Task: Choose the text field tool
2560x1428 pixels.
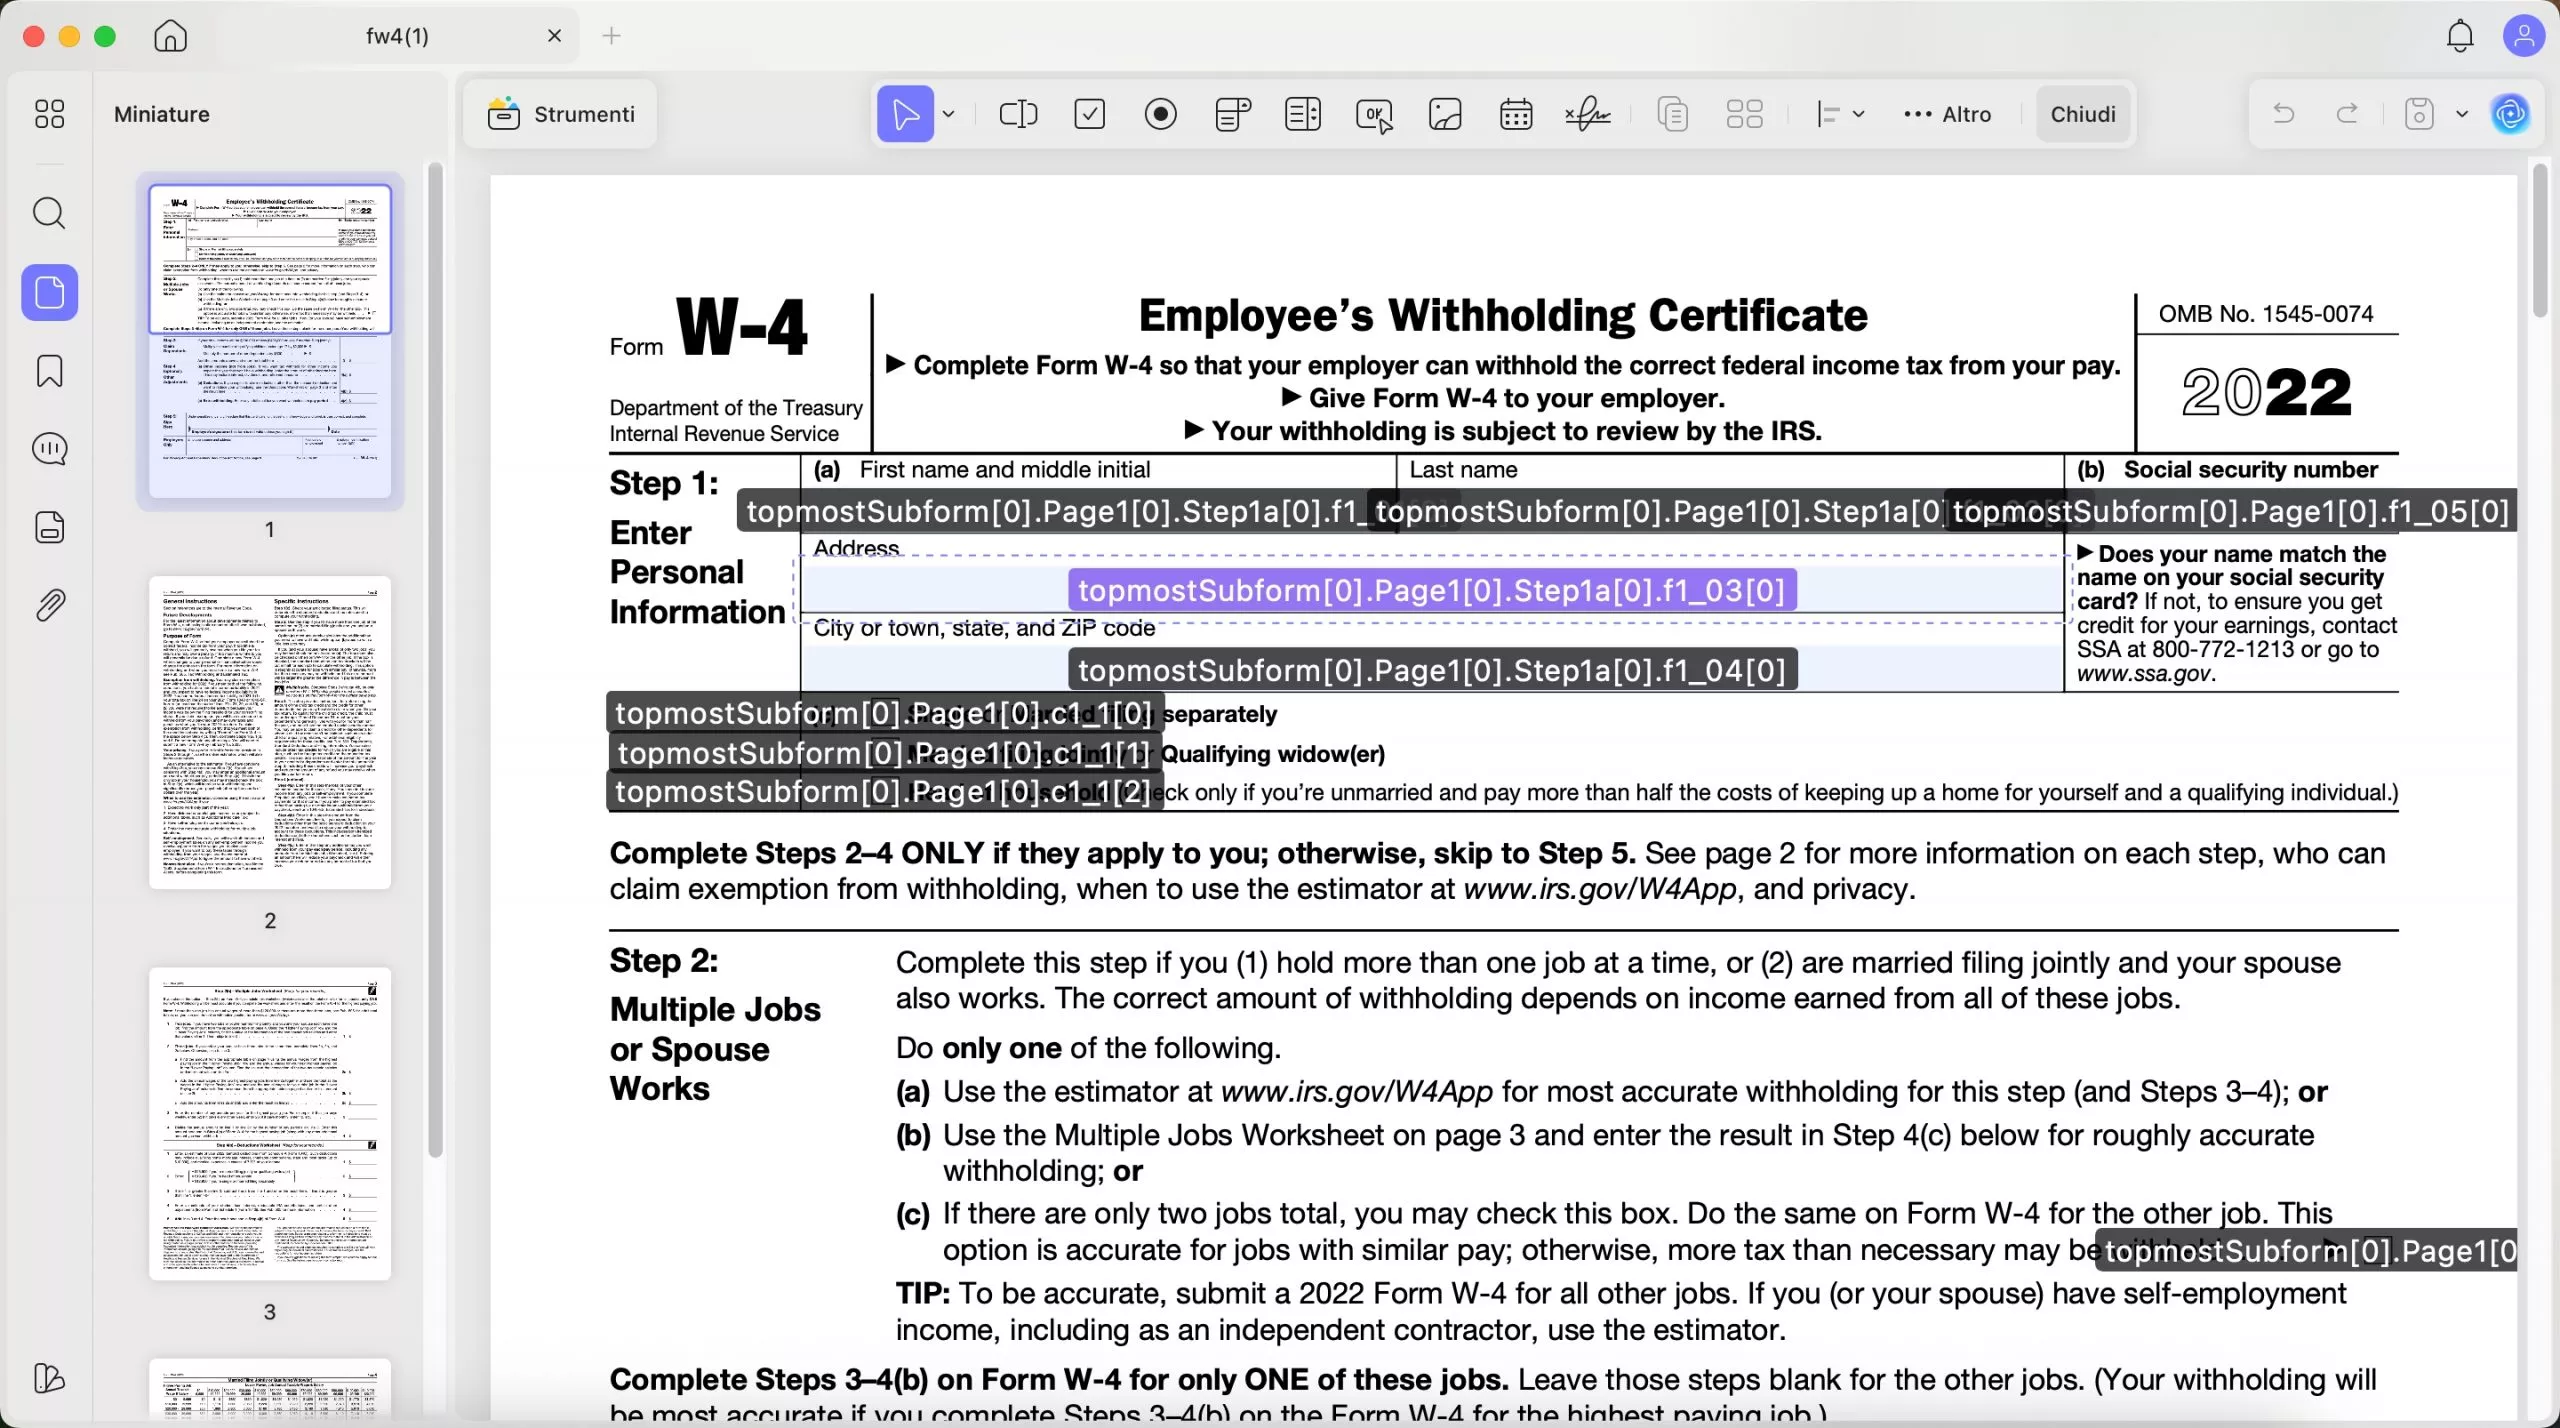Action: click(1018, 114)
